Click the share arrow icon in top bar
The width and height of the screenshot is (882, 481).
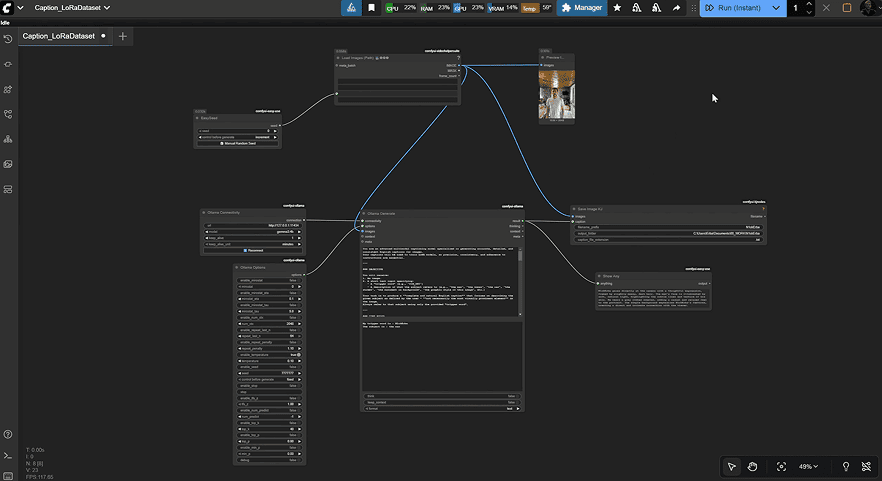tap(677, 8)
